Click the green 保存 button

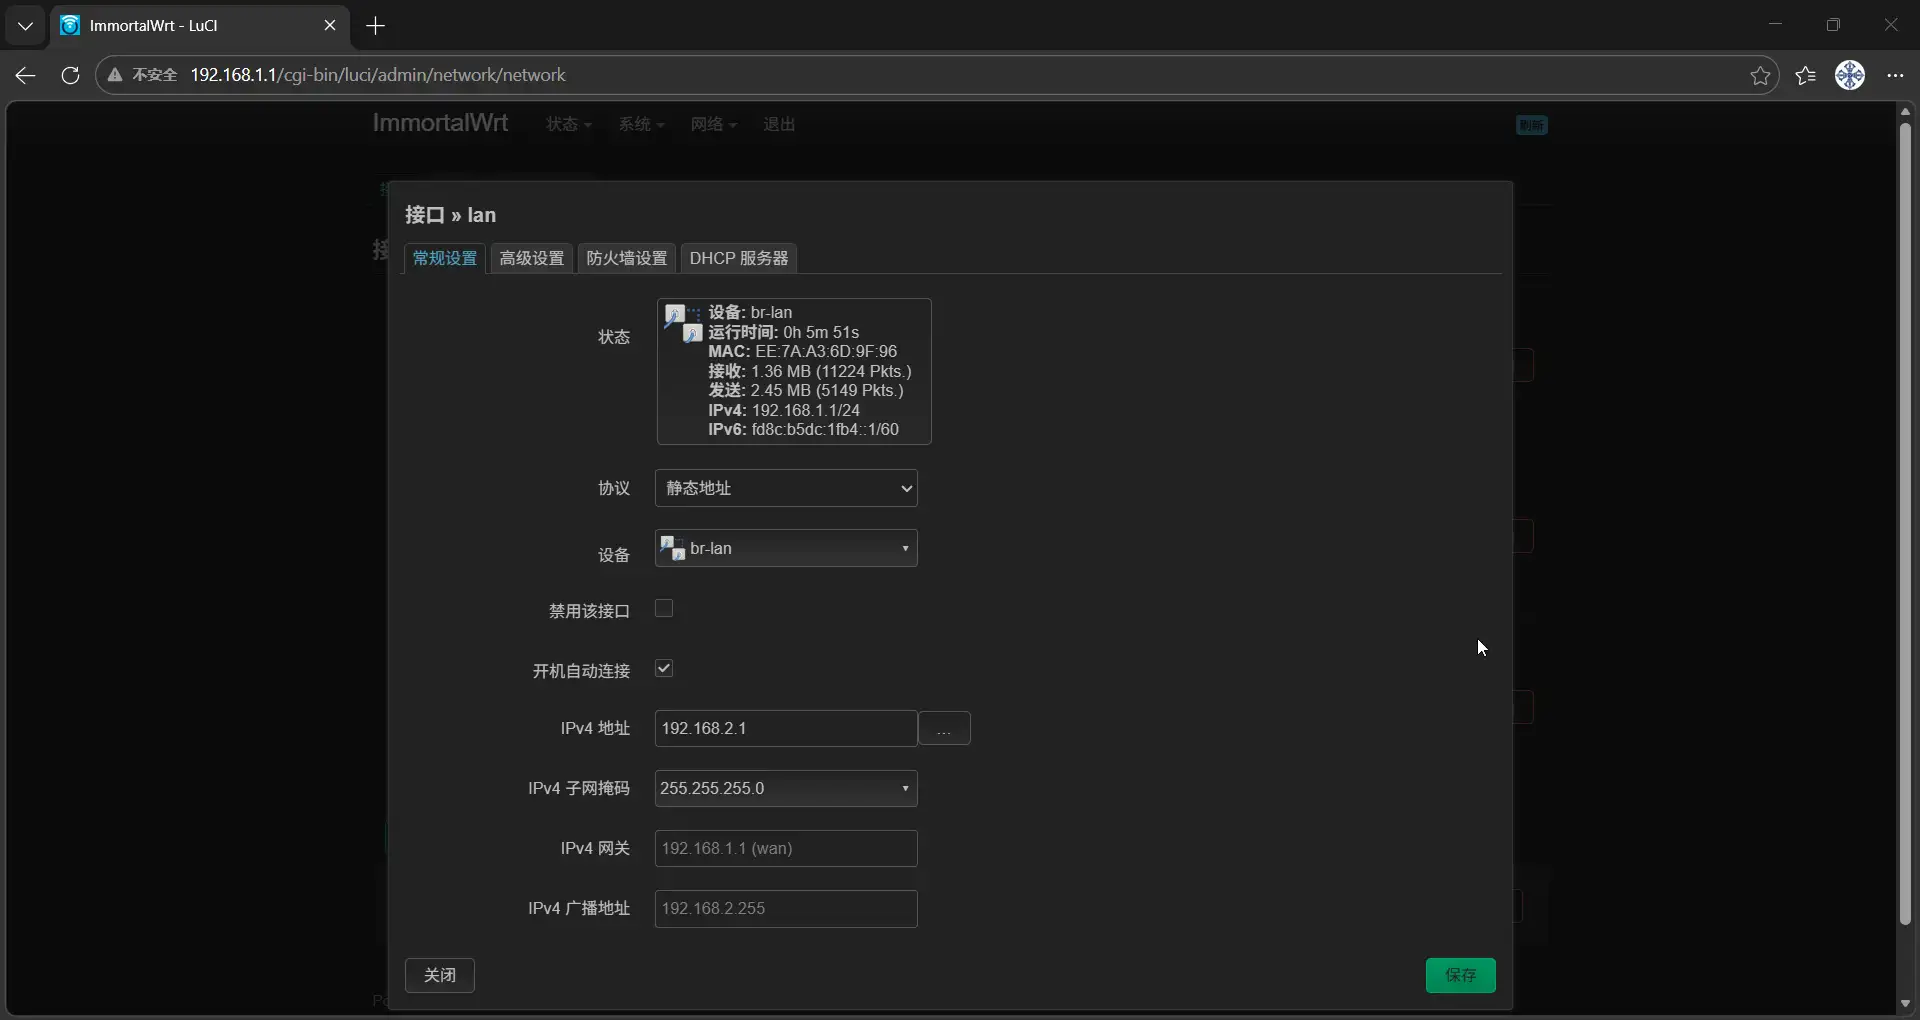[x=1460, y=975]
